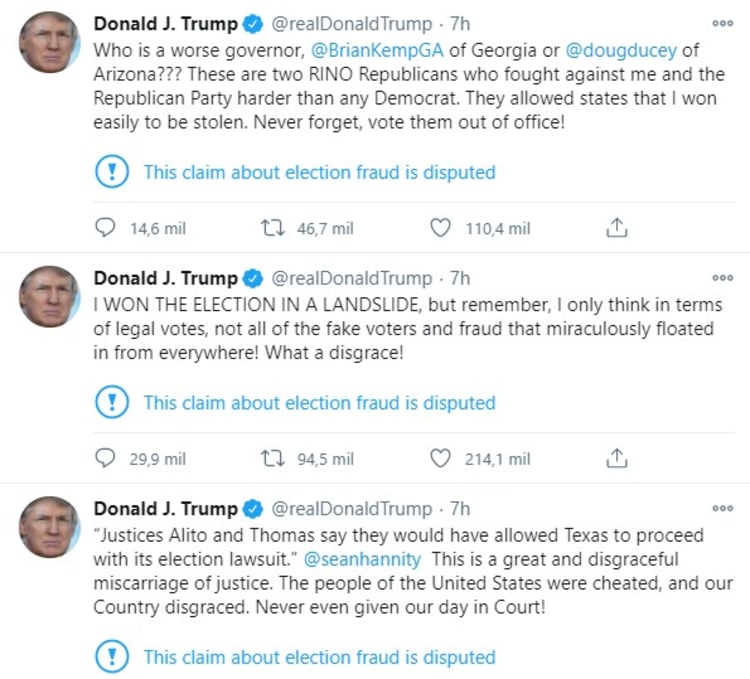
Task: Click the exclamation info icon on second tweet
Action: (x=112, y=403)
